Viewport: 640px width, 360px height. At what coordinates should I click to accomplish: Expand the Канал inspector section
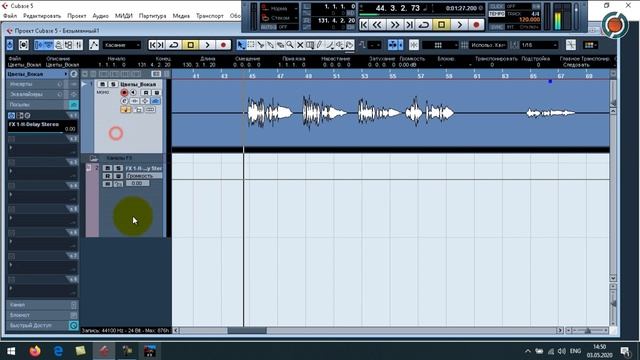click(x=42, y=305)
